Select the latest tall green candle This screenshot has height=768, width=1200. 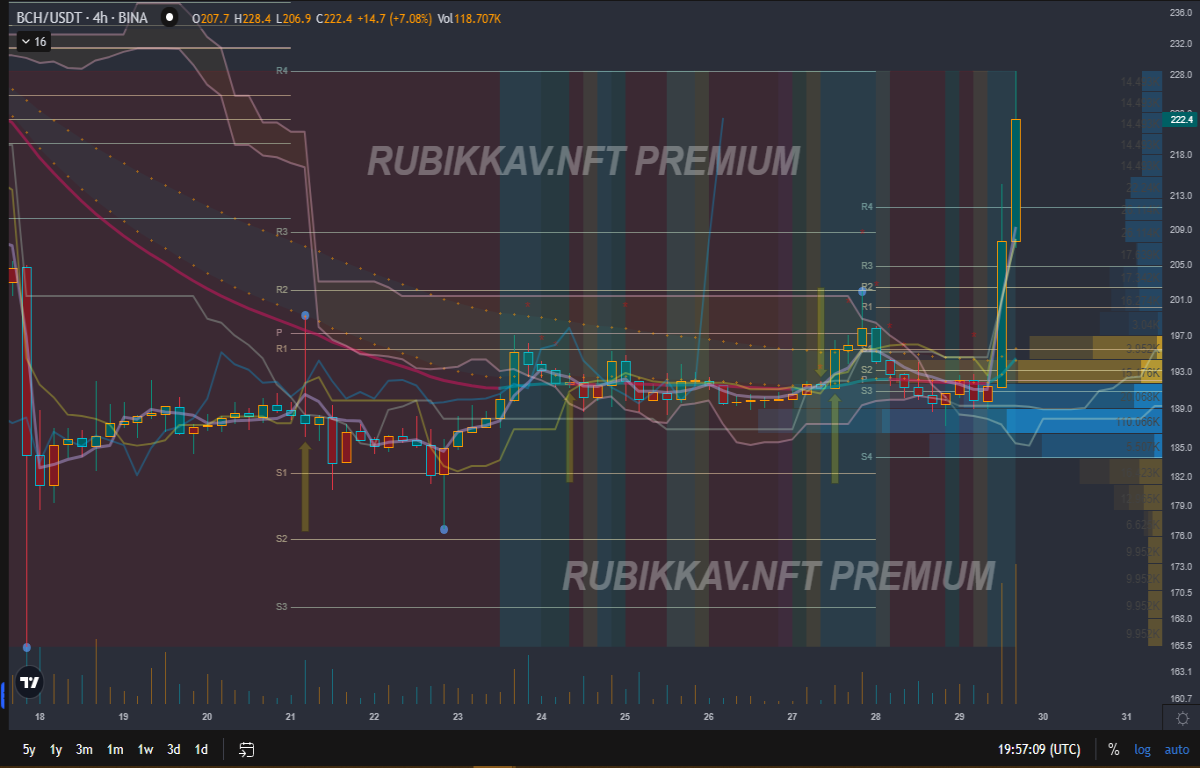click(x=1016, y=180)
